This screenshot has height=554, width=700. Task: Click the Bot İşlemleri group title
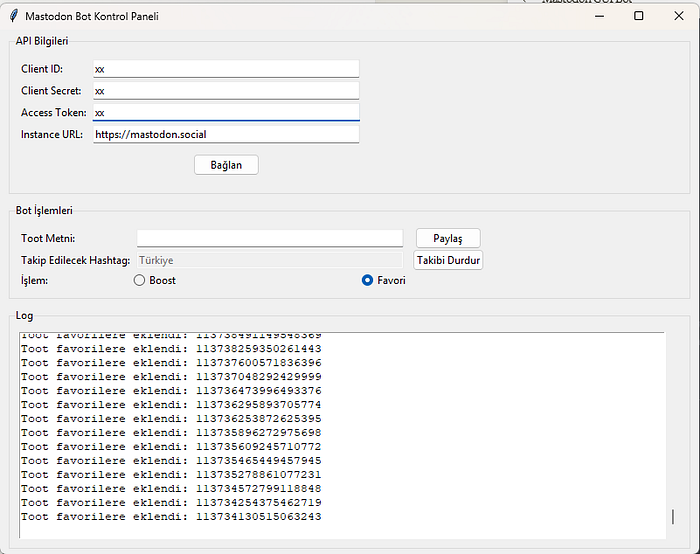(44, 210)
